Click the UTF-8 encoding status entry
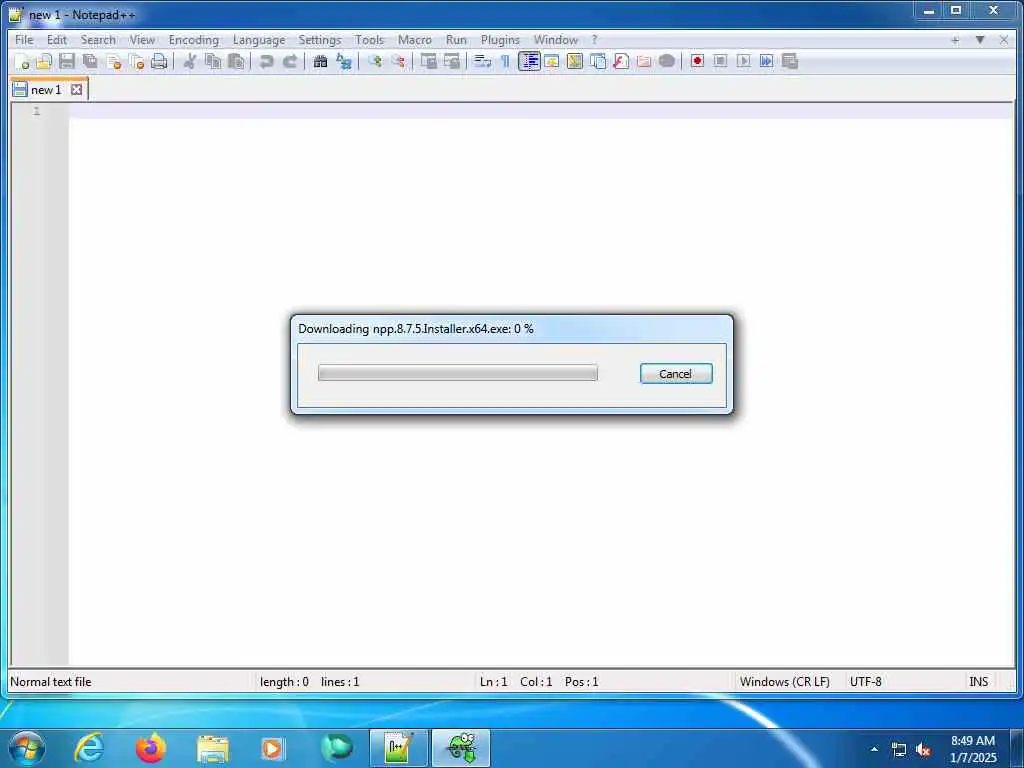This screenshot has height=768, width=1024. click(x=866, y=682)
